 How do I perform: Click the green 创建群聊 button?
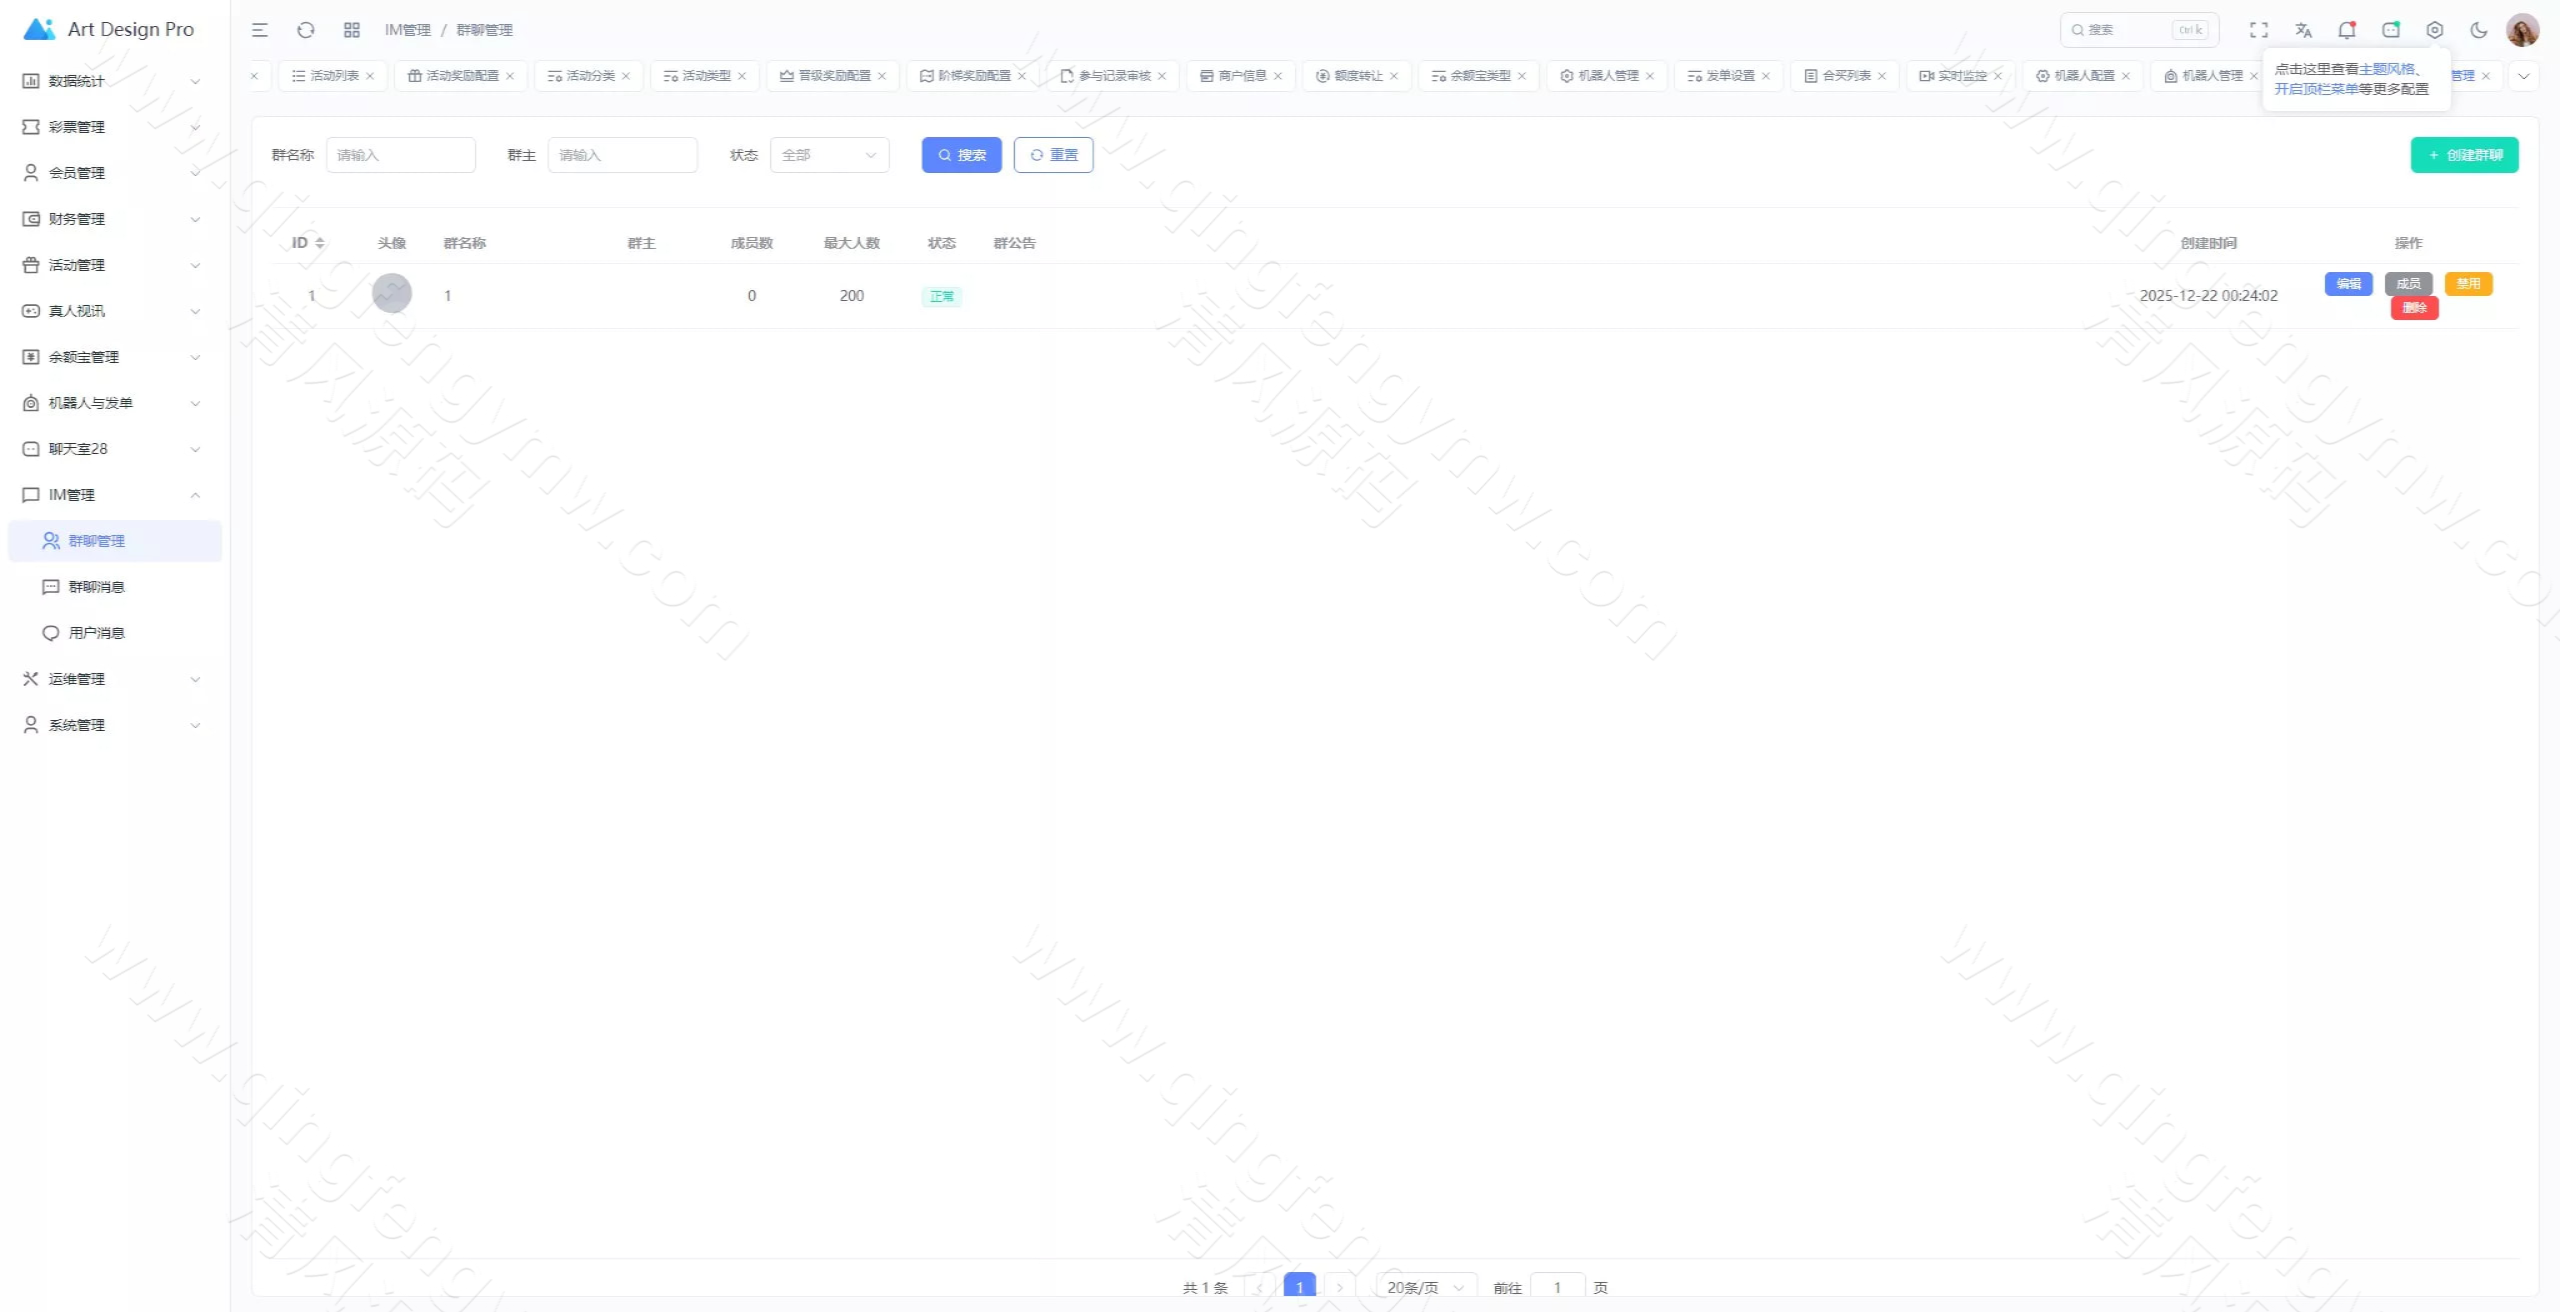2465,155
